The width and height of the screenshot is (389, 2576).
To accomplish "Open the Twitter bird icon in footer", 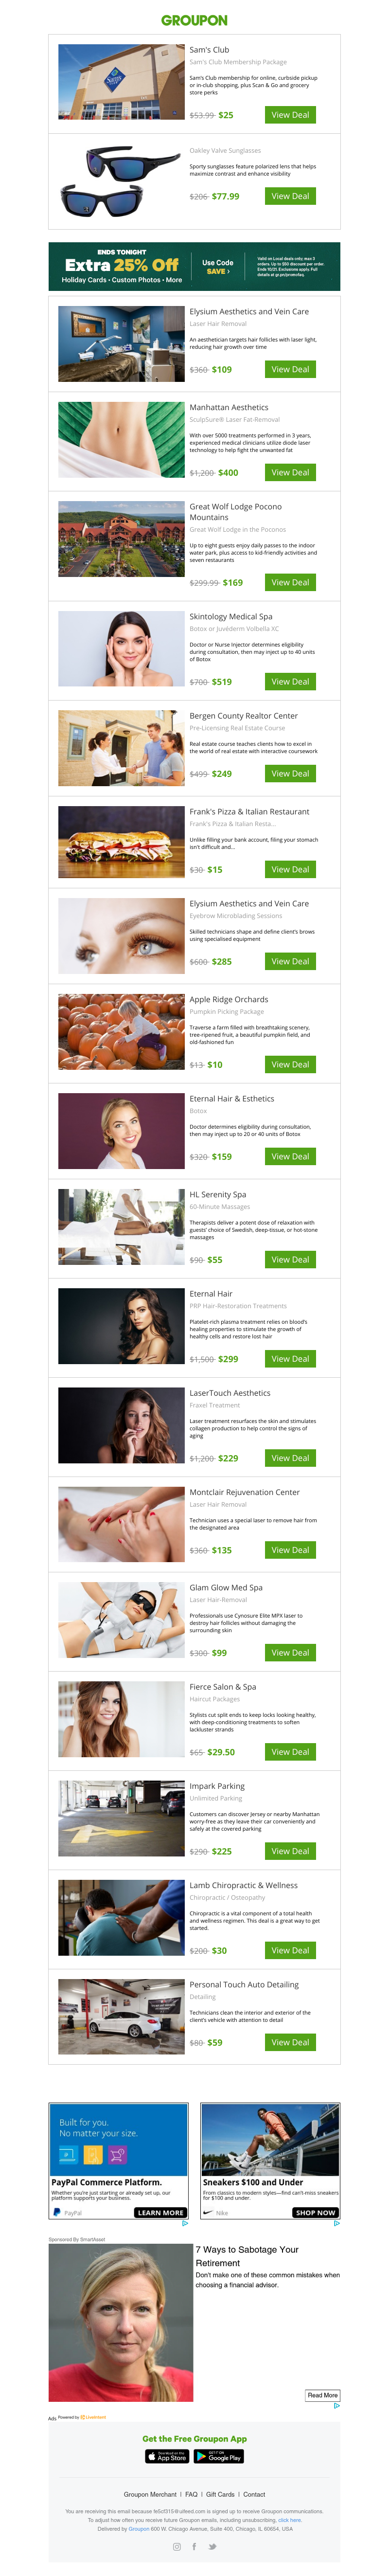I will [212, 2546].
